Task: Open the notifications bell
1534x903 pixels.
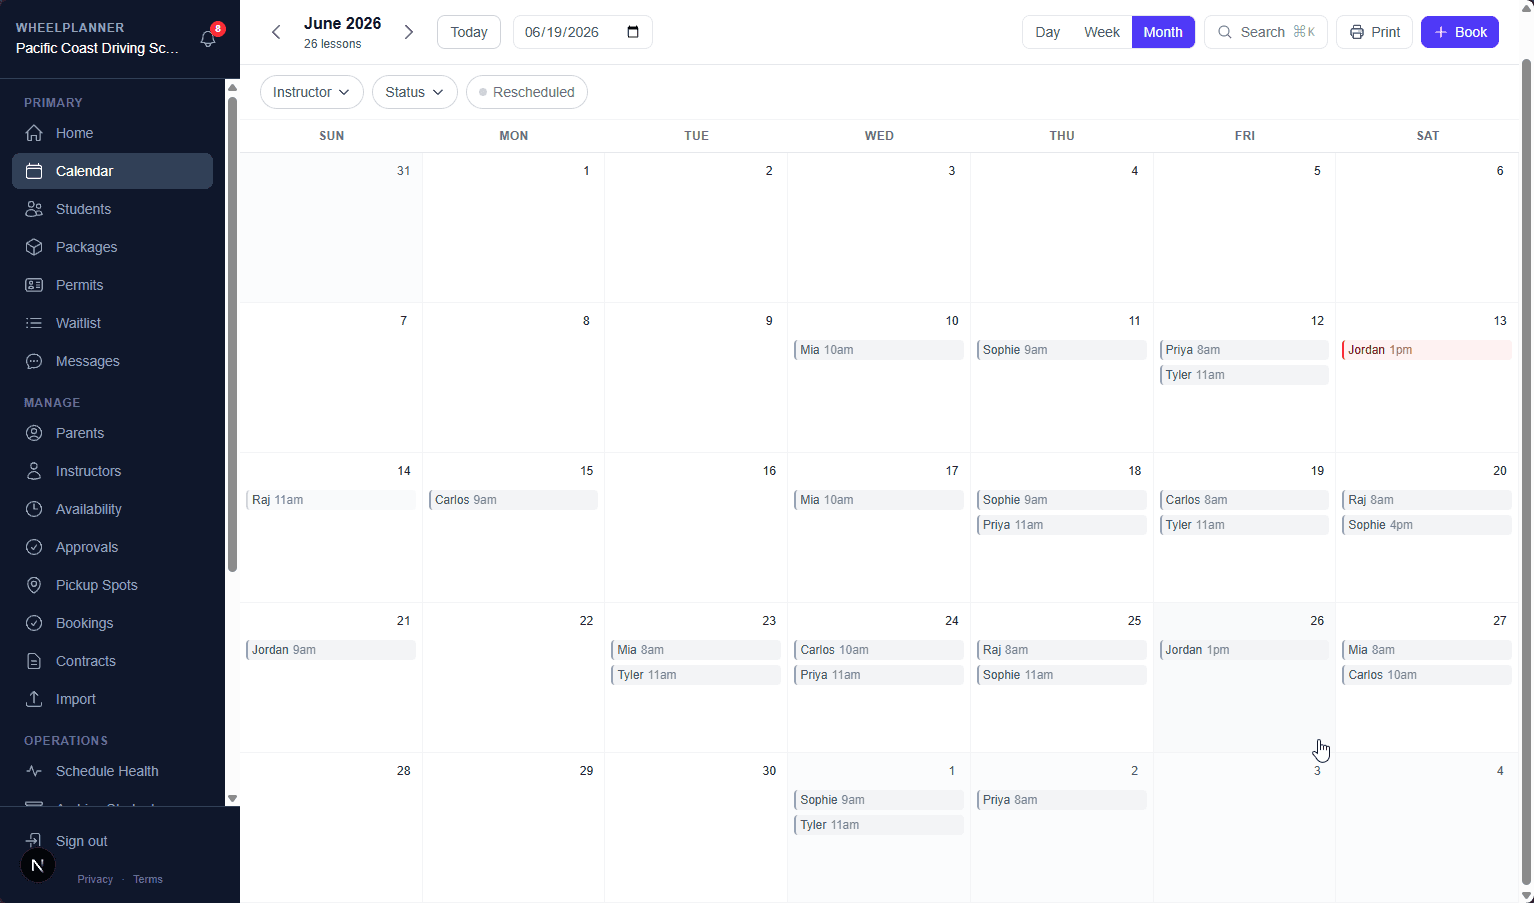Action: pos(208,39)
